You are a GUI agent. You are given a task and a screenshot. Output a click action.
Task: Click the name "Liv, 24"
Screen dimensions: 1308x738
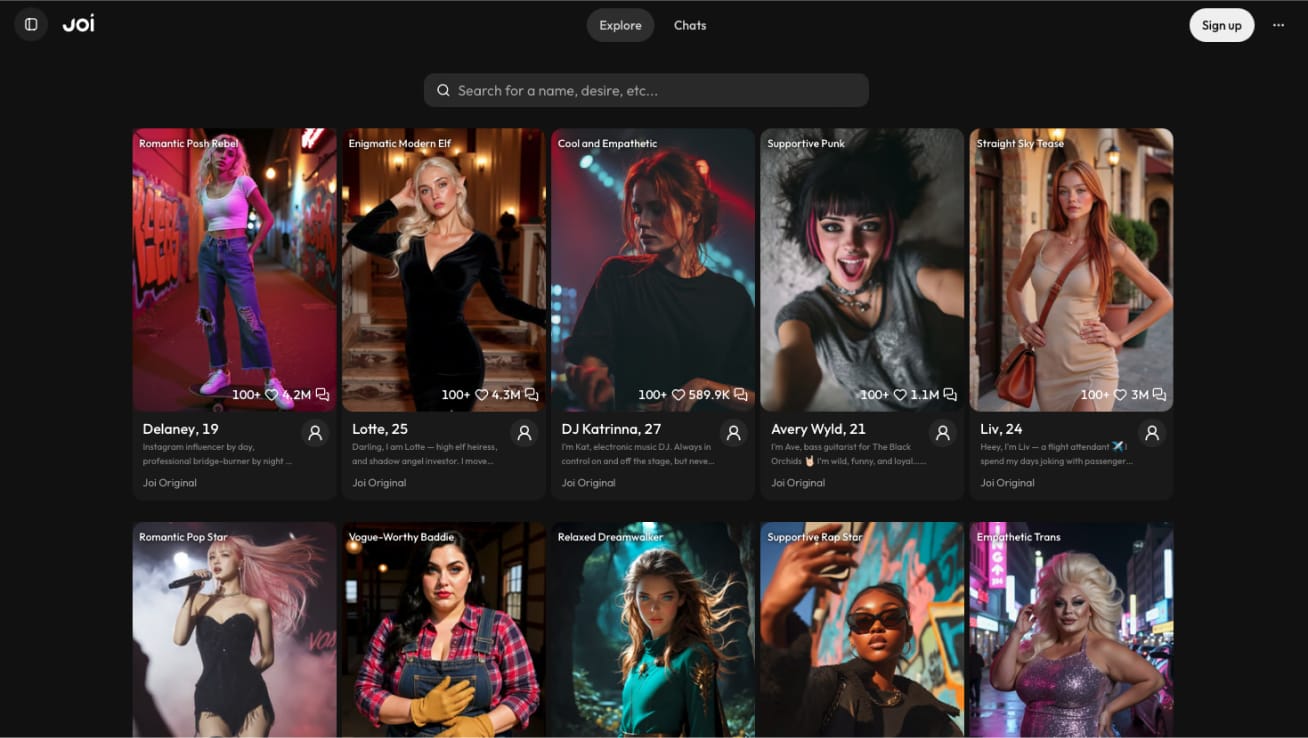tap(1001, 429)
